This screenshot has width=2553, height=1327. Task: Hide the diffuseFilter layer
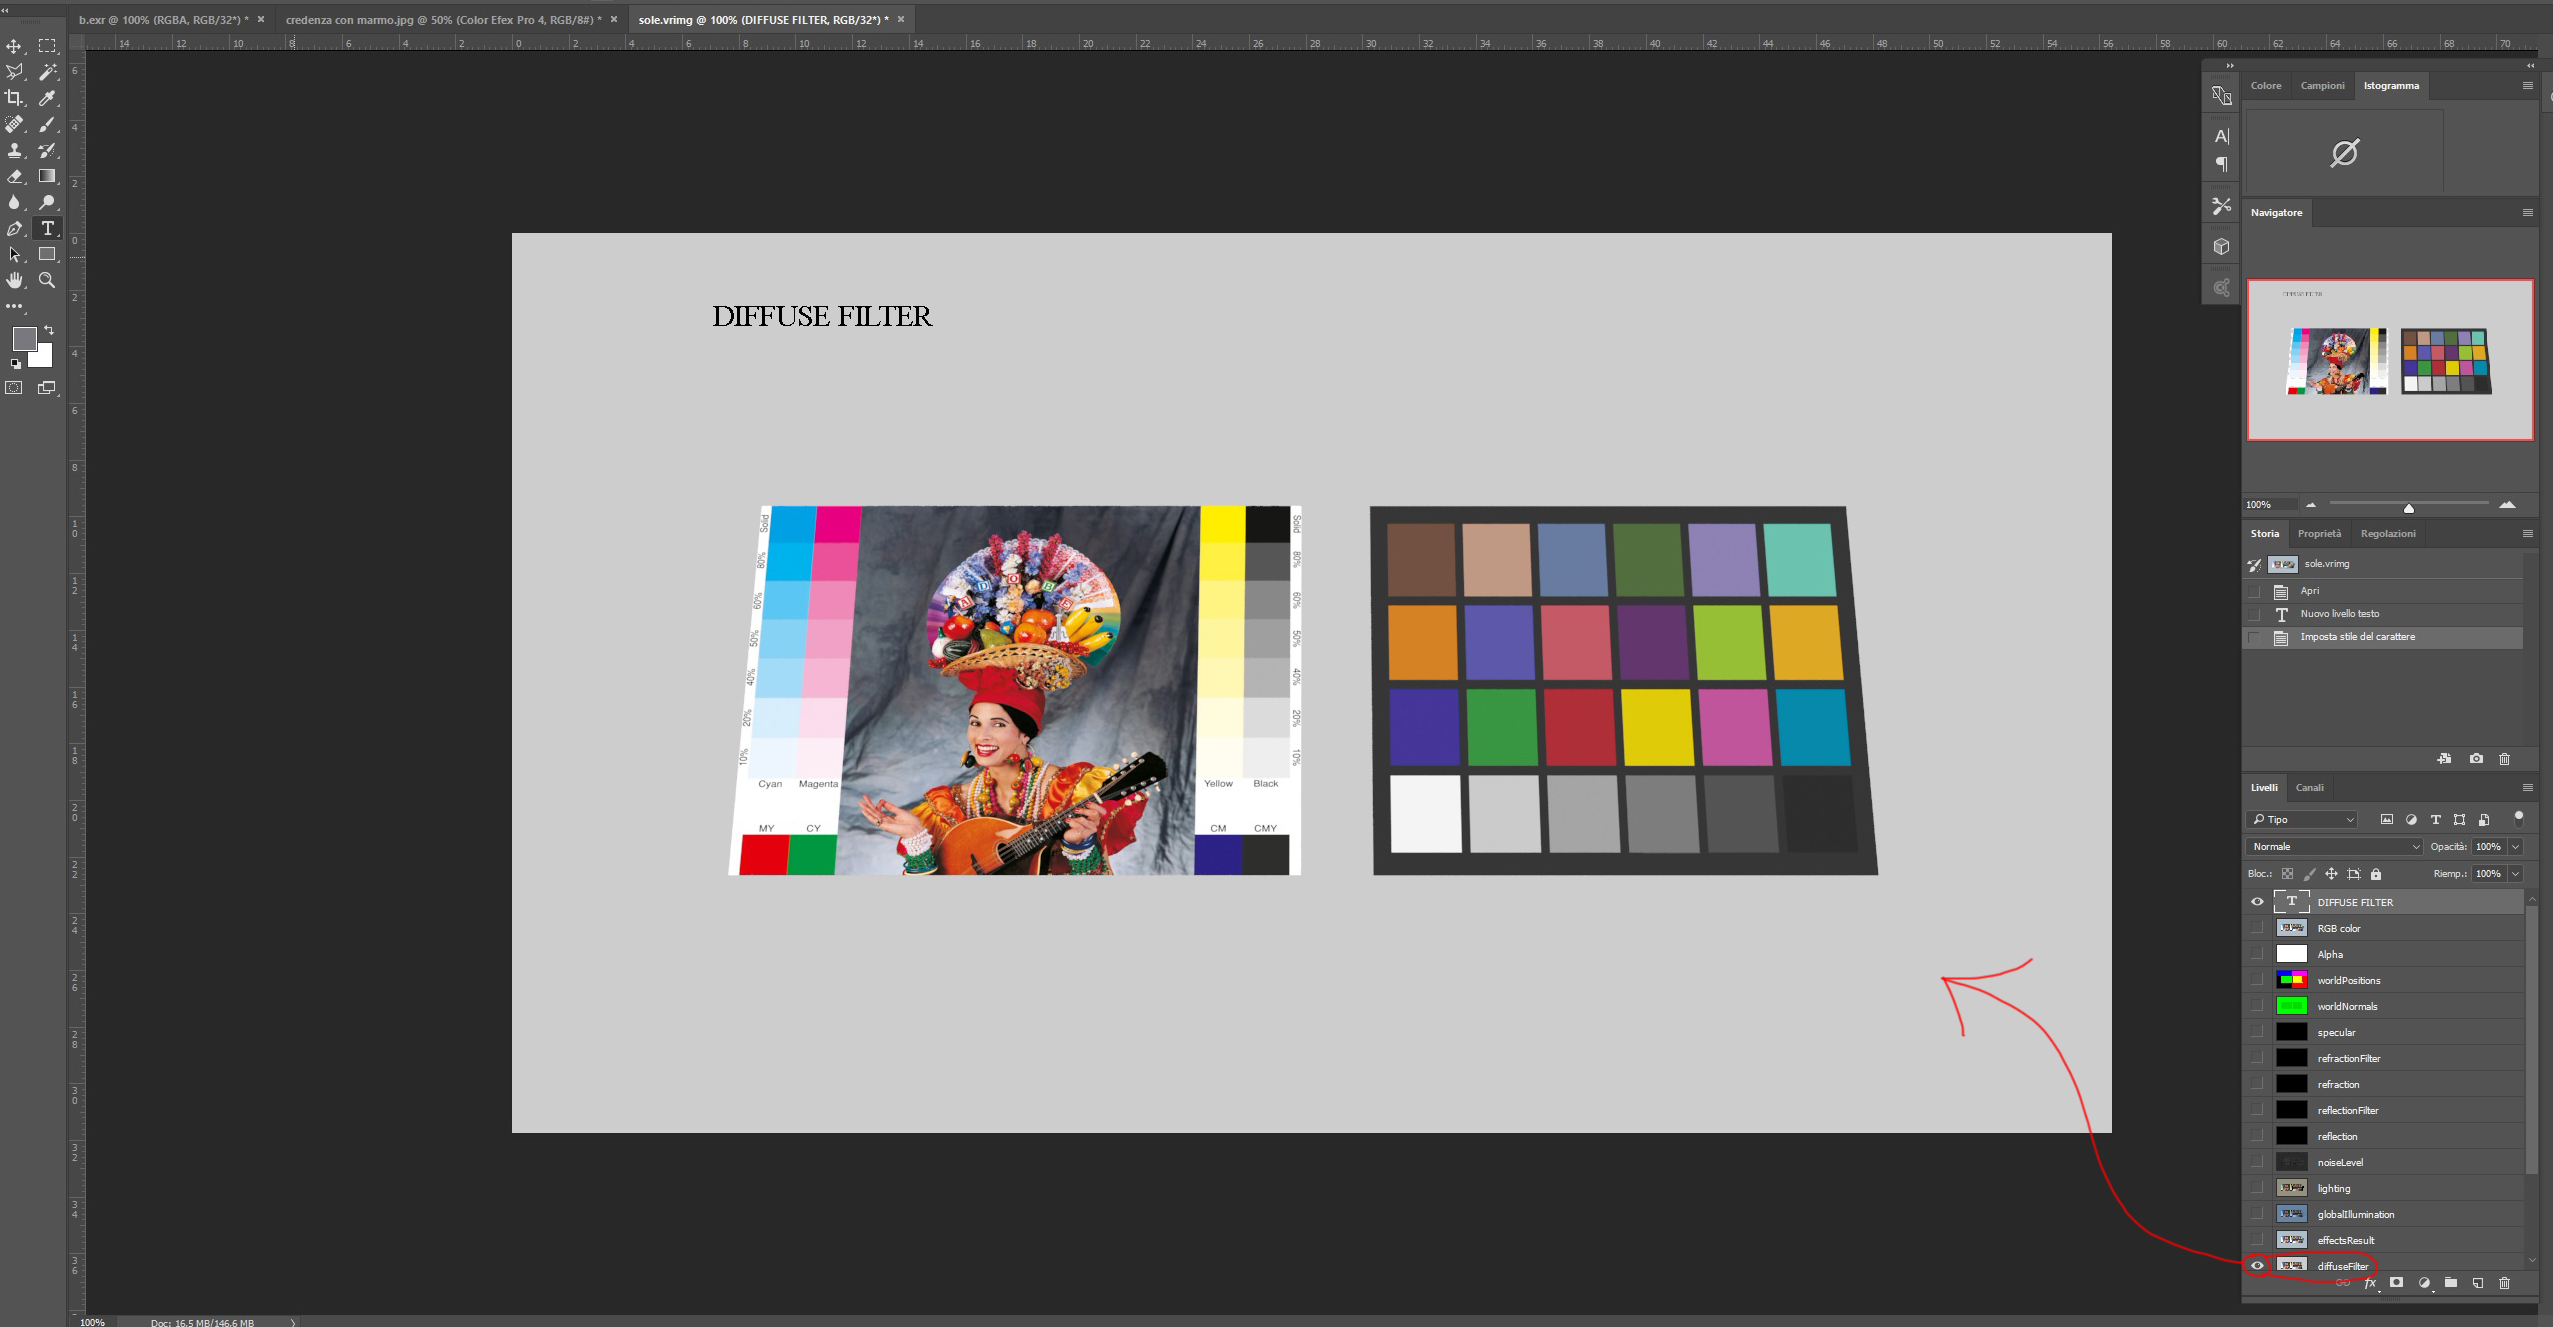[x=2257, y=1266]
